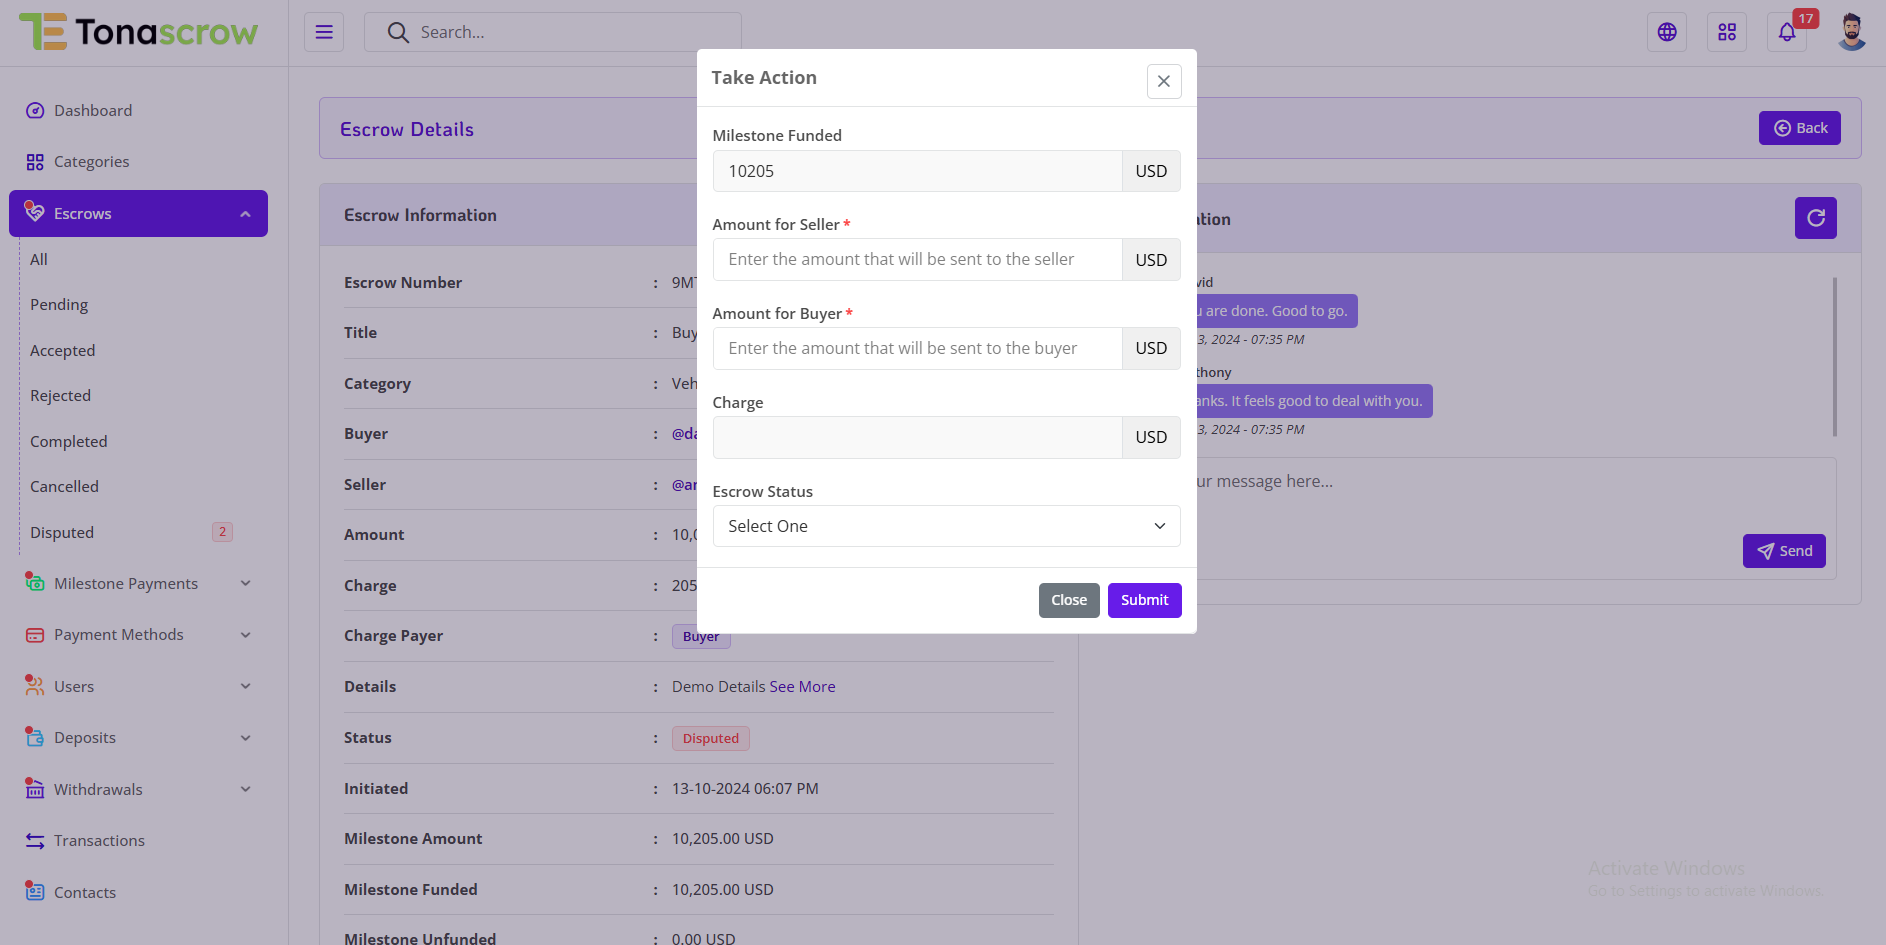Open Transactions in the sidebar
1886x945 pixels.
[x=99, y=841]
